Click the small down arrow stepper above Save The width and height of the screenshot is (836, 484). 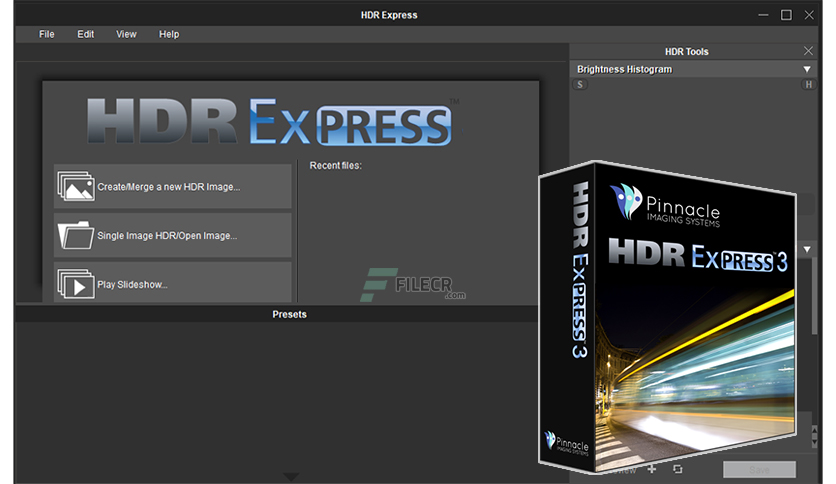coord(814,442)
